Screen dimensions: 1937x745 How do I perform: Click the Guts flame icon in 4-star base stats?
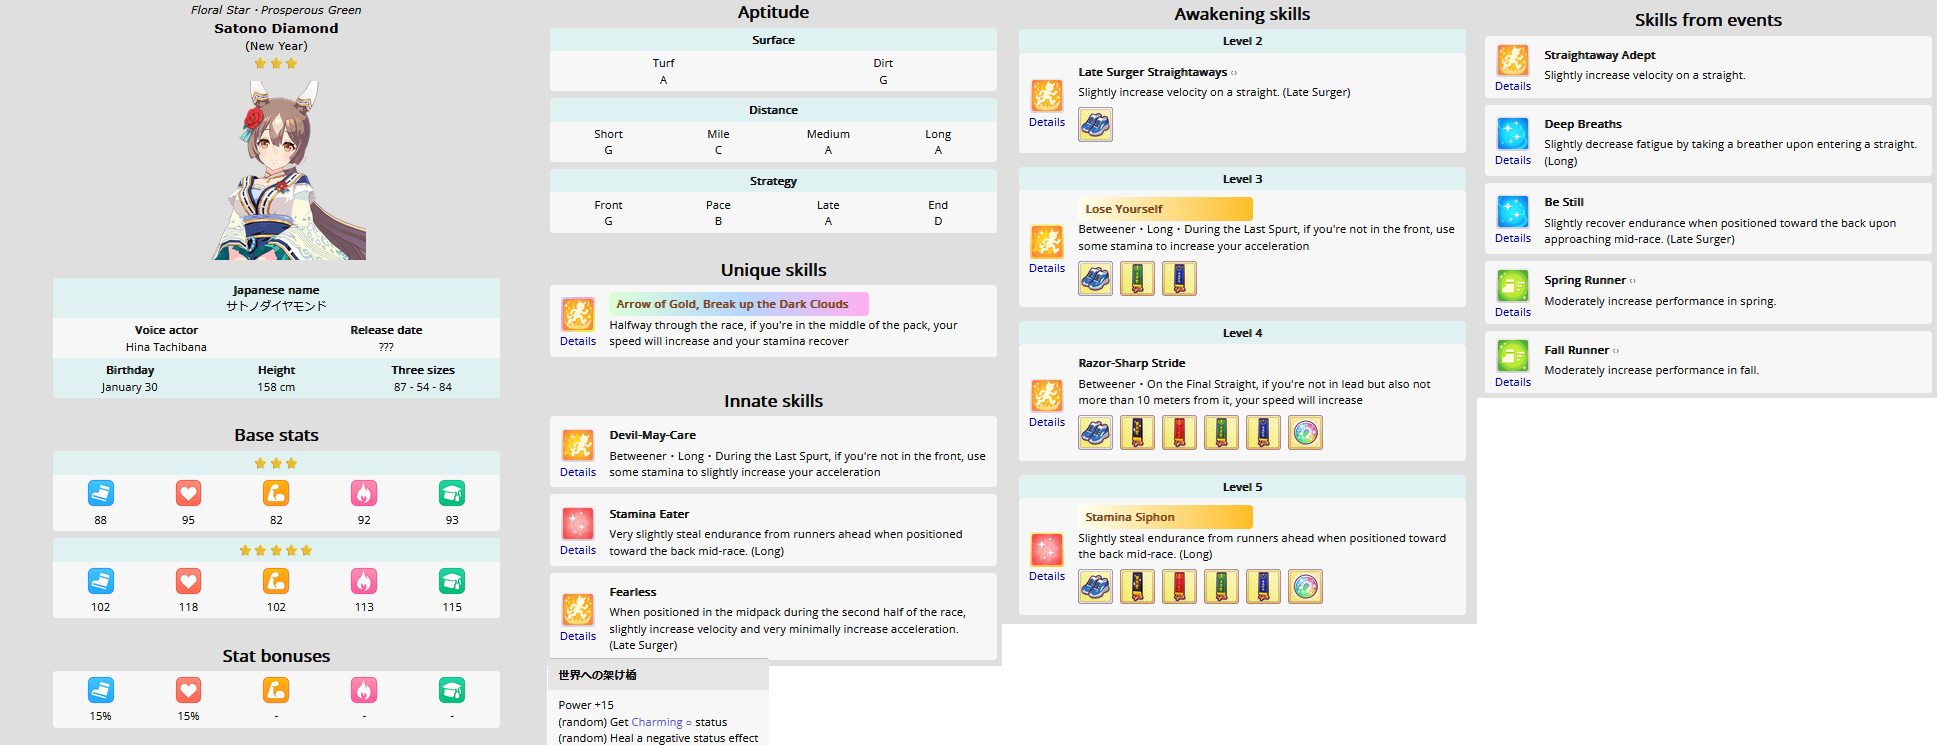(x=364, y=581)
